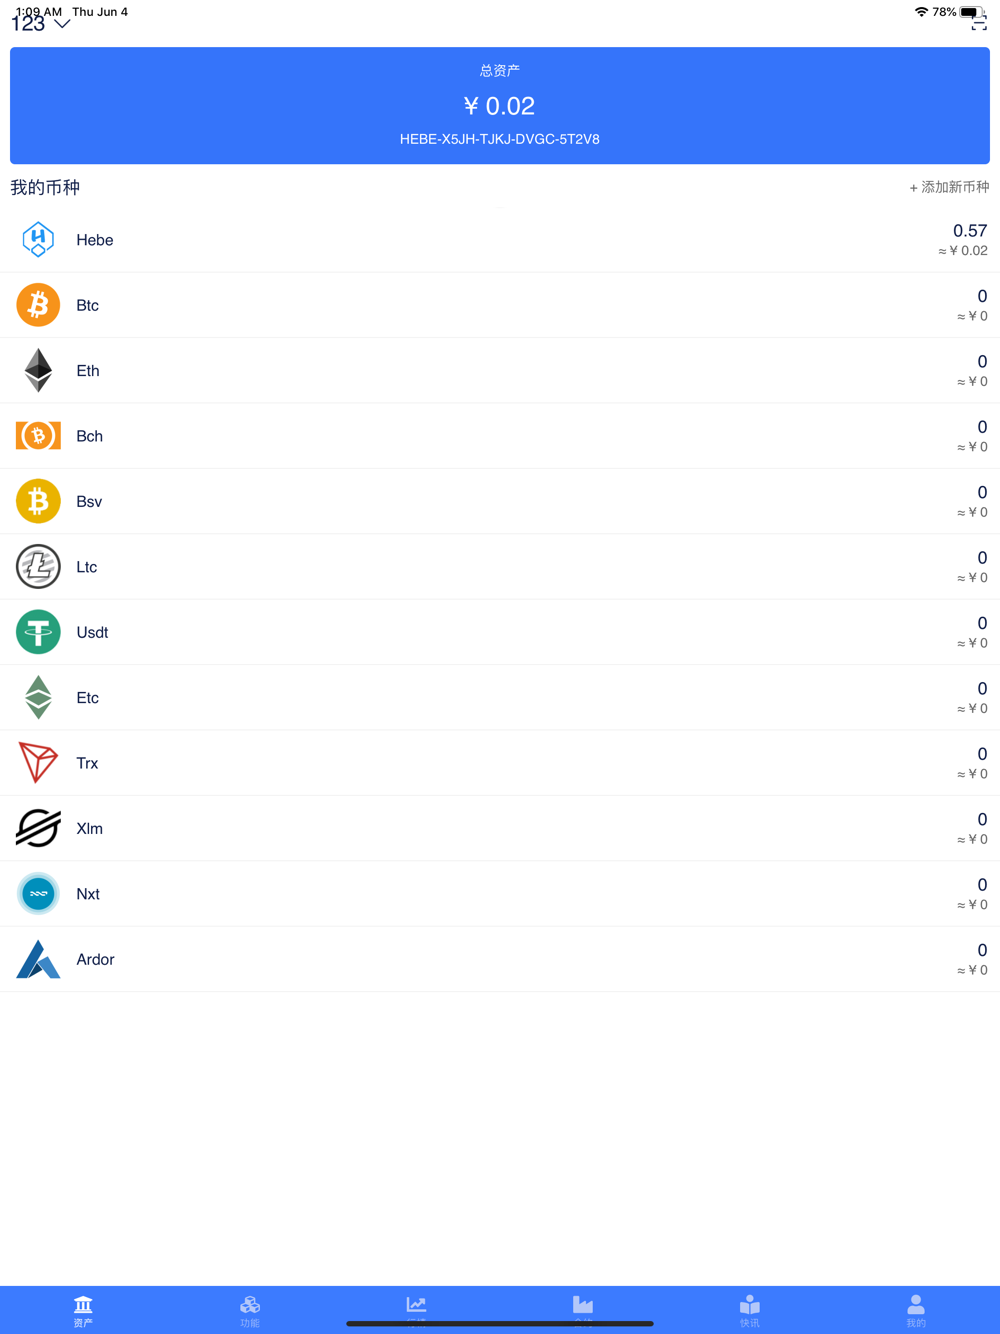Viewport: 1000px width, 1334px height.
Task: Tap the scan QR code icon
Action: 978,24
